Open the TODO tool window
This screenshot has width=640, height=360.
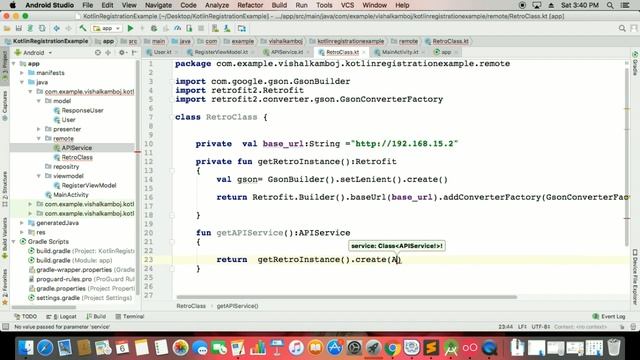25,316
